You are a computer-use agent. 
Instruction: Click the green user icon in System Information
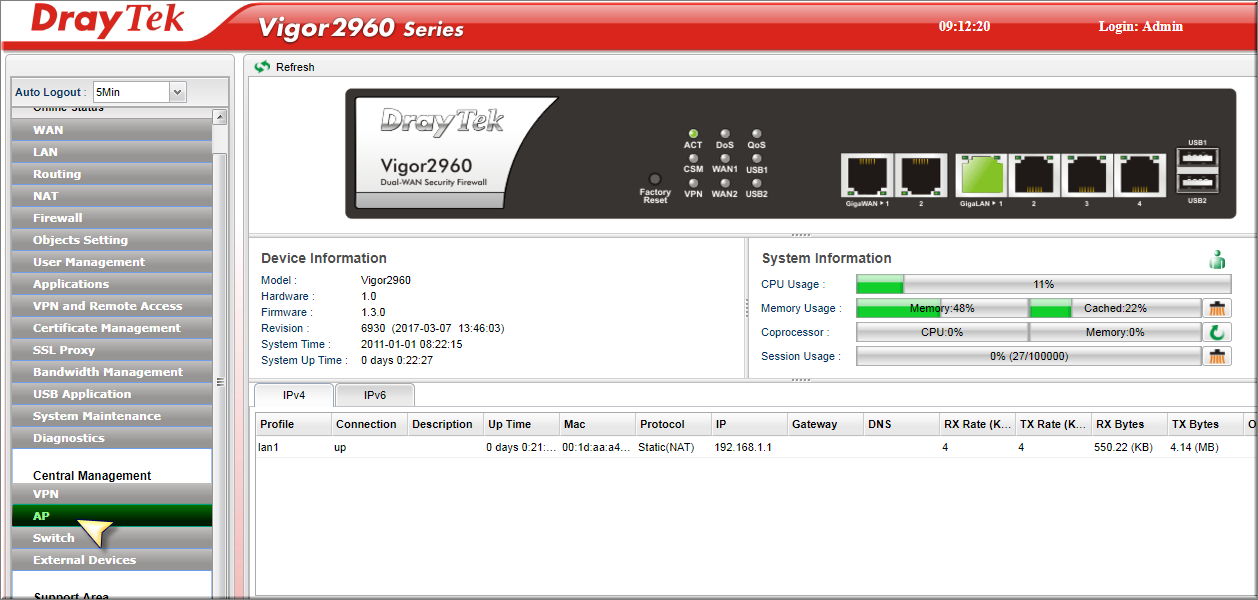point(1217,260)
